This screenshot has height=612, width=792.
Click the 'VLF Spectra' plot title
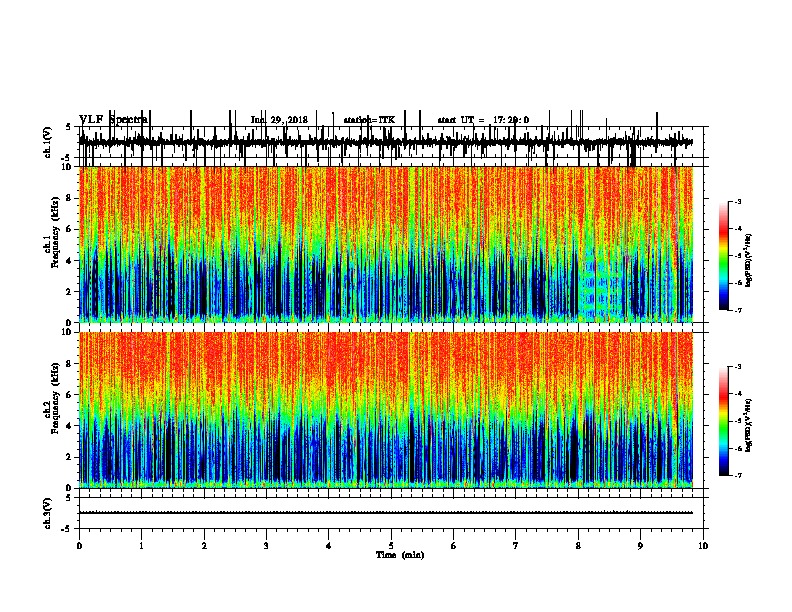[114, 119]
